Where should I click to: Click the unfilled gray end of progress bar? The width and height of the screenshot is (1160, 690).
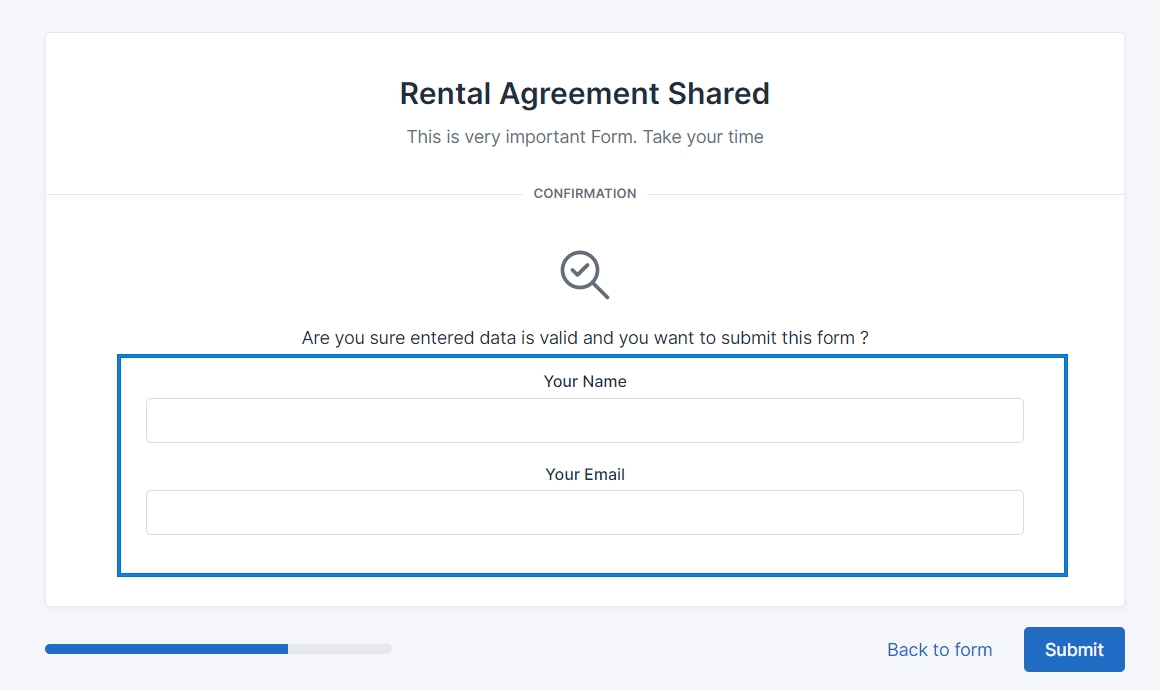(340, 649)
